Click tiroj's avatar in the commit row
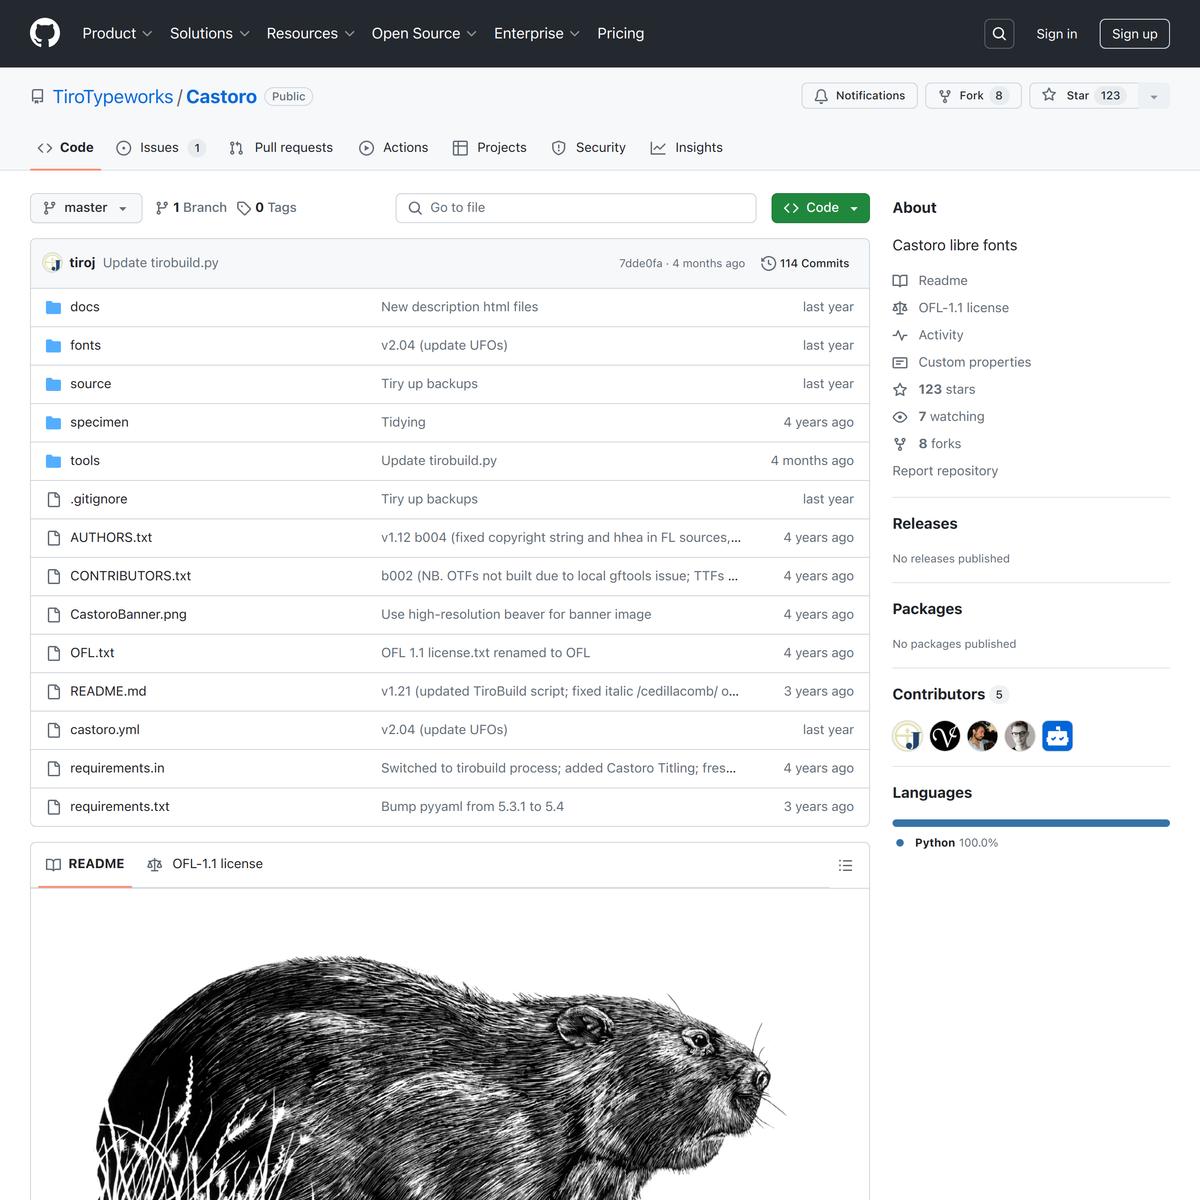 52,263
